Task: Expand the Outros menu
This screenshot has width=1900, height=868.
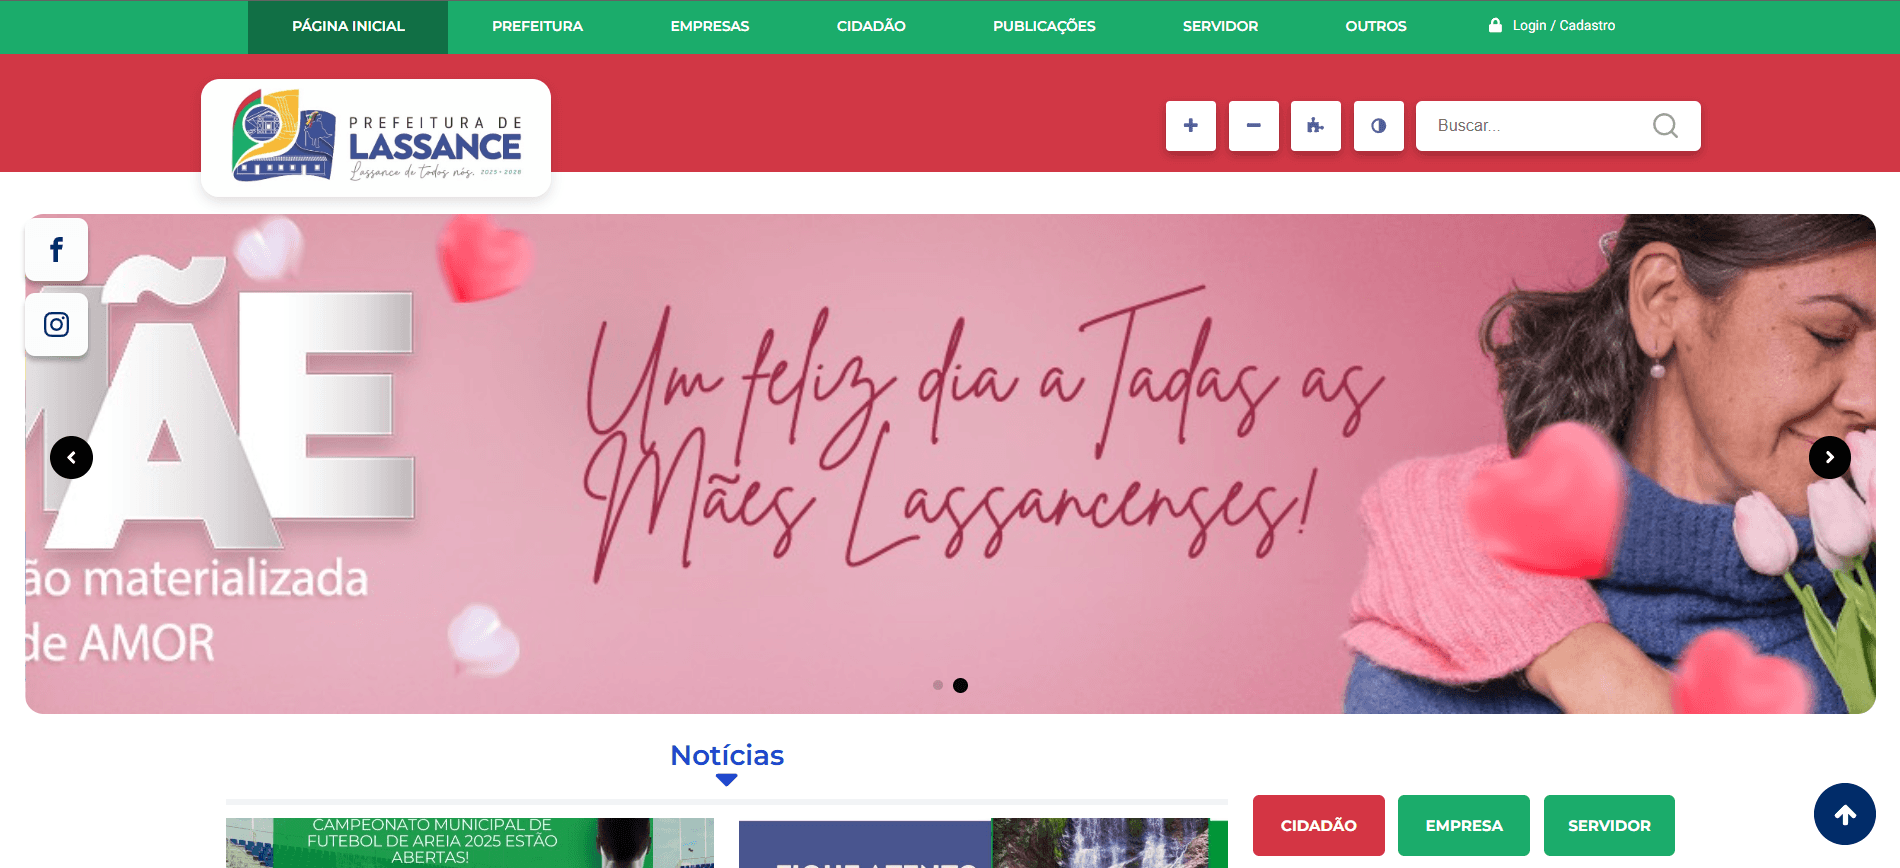Action: (1375, 26)
